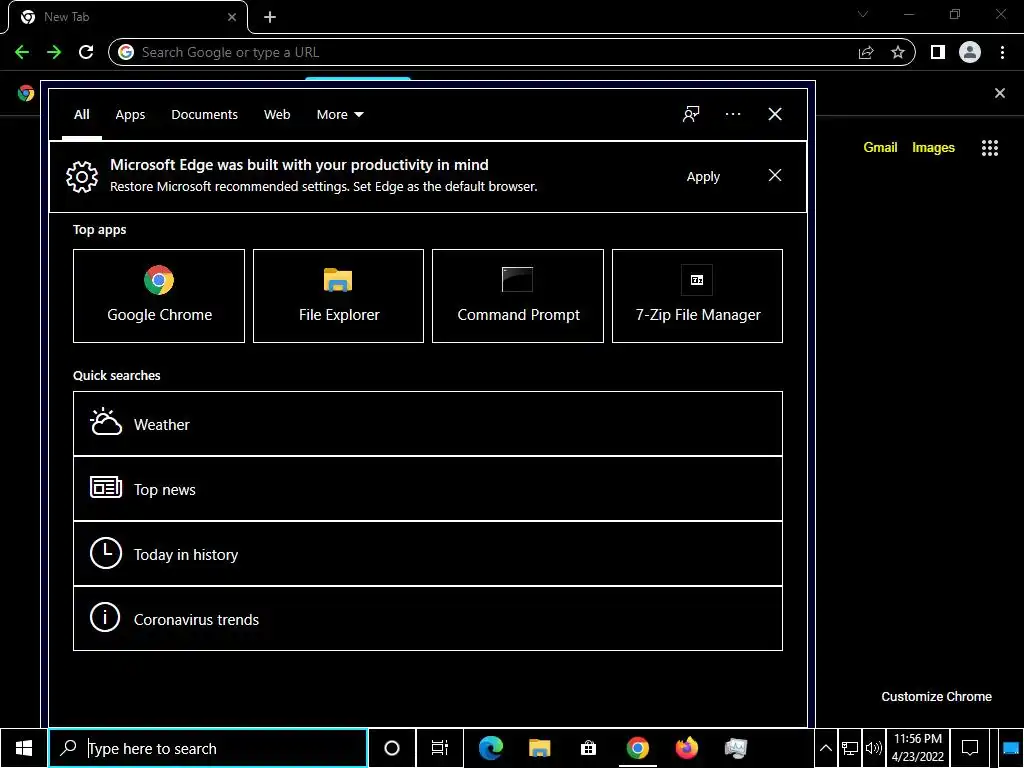The image size is (1024, 768).
Task: Open the clock showing 11:56 PM
Action: 918,748
